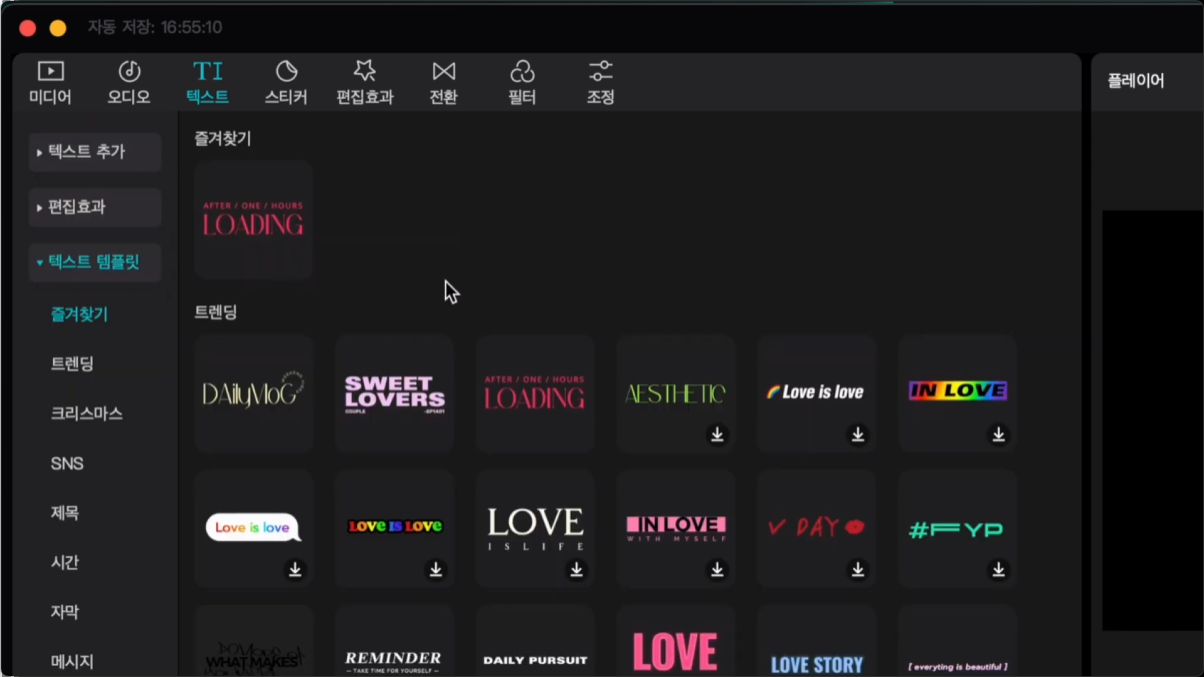Choose the pink LOVE template thumbnail
This screenshot has height=677, width=1204.
coord(676,641)
